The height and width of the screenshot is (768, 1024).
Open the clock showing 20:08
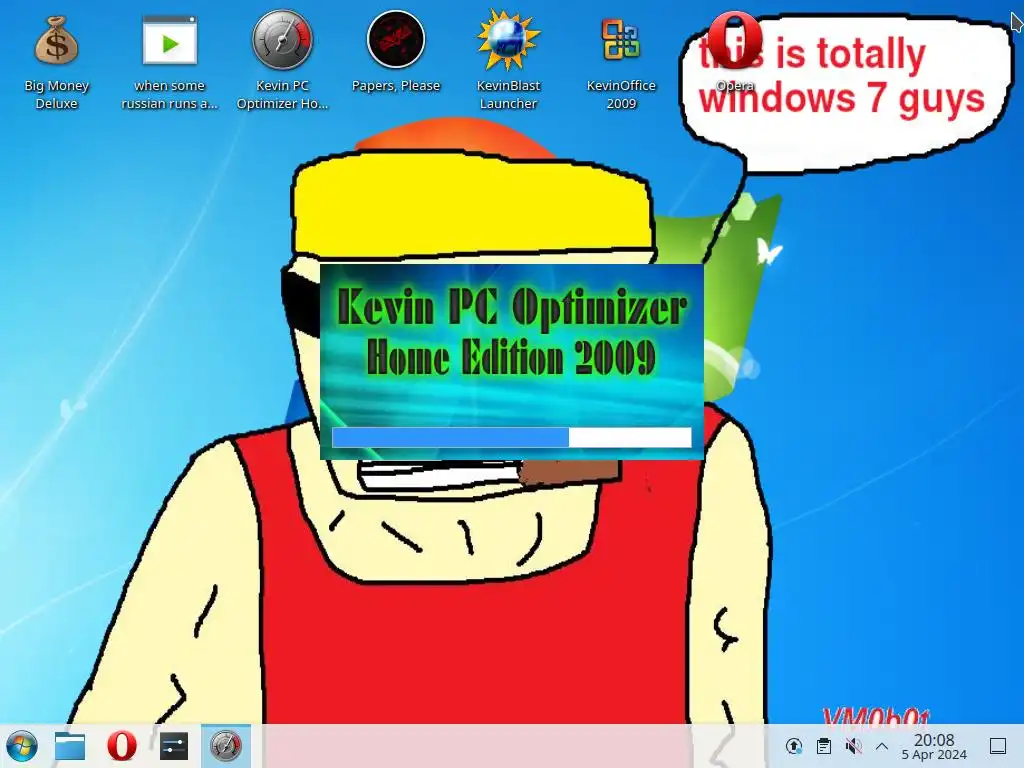(934, 746)
